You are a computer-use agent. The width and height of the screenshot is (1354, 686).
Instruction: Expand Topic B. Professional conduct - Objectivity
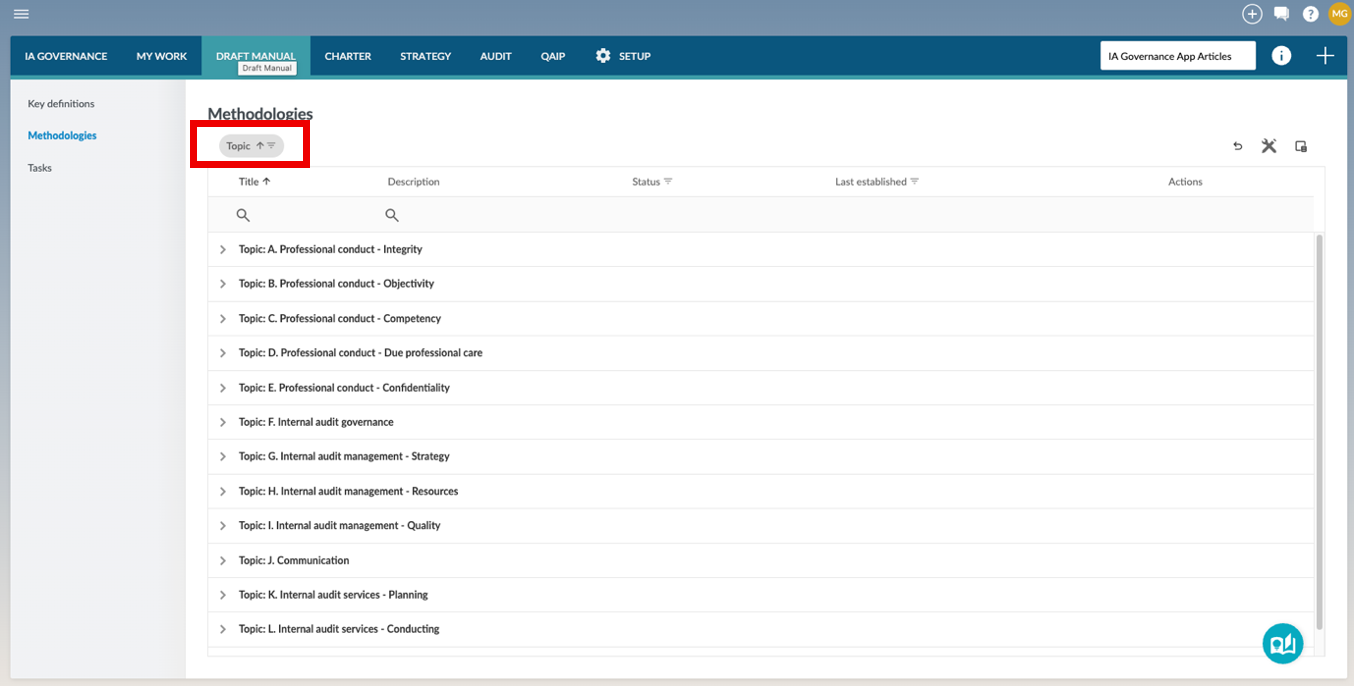point(223,284)
